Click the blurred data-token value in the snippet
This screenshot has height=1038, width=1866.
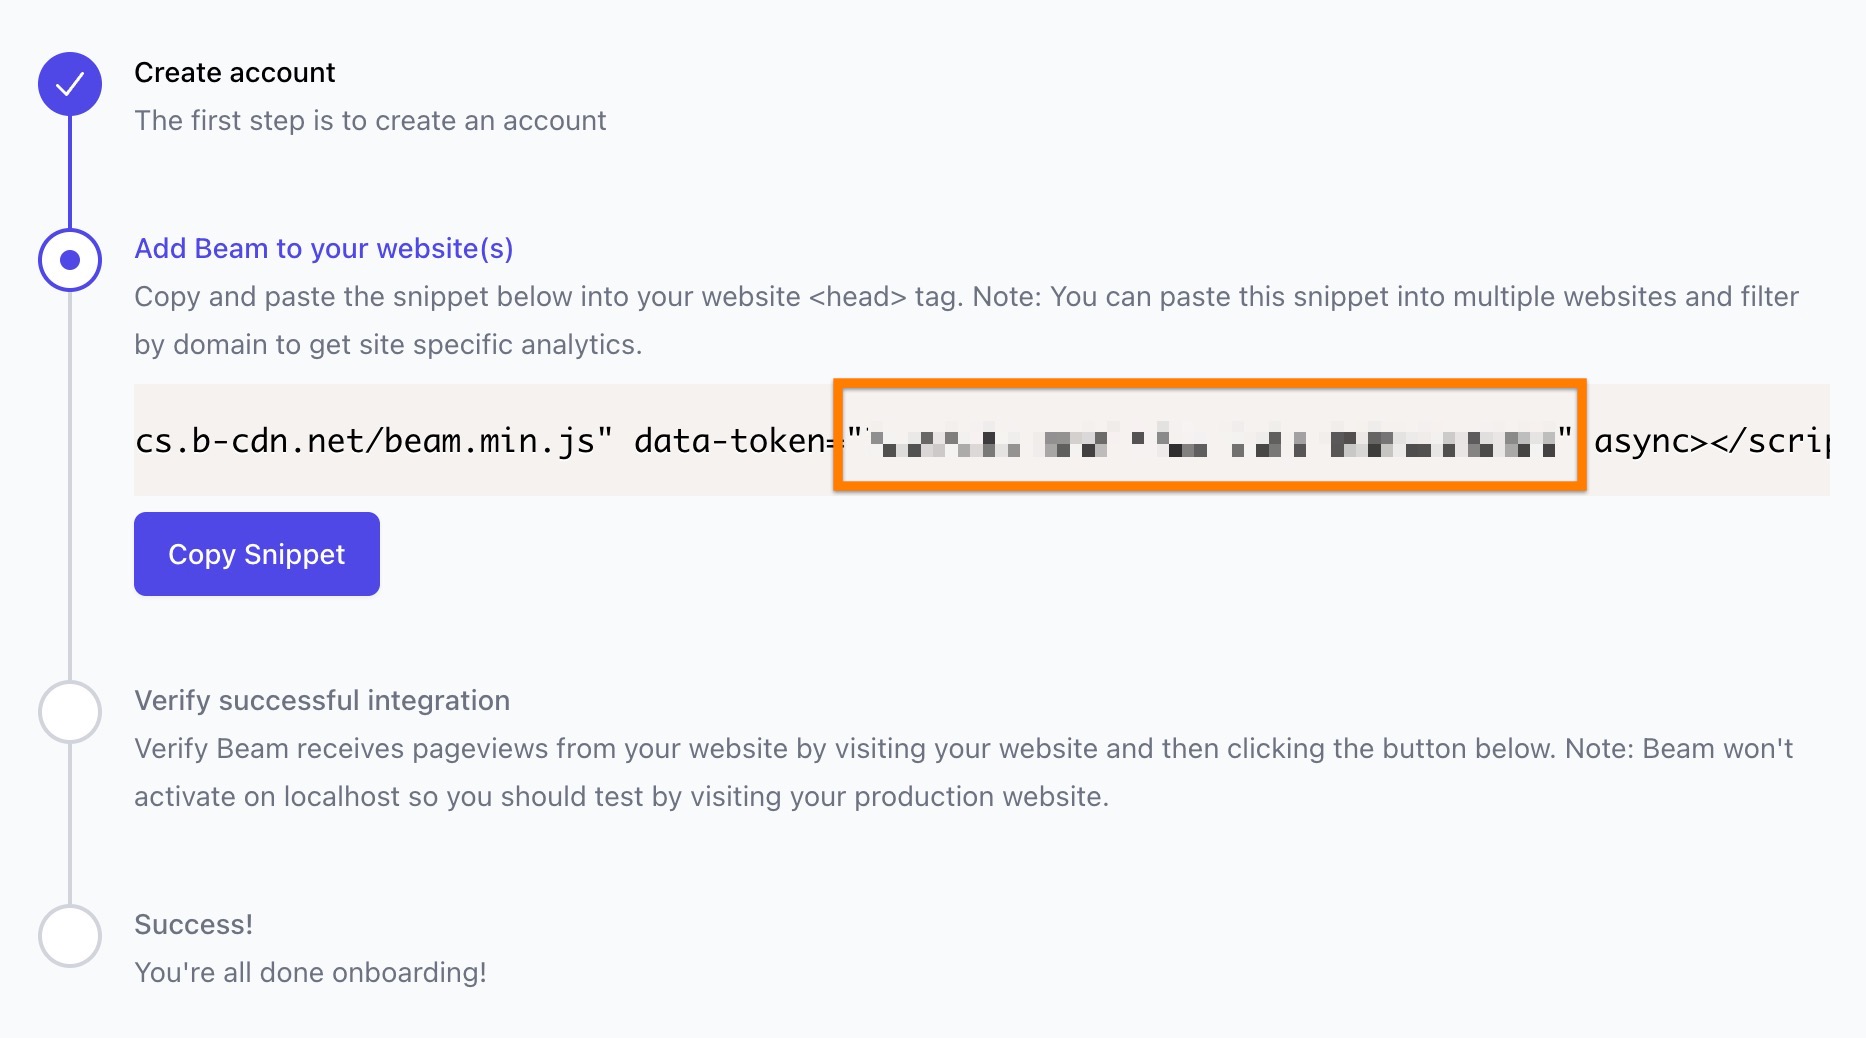coord(1210,440)
